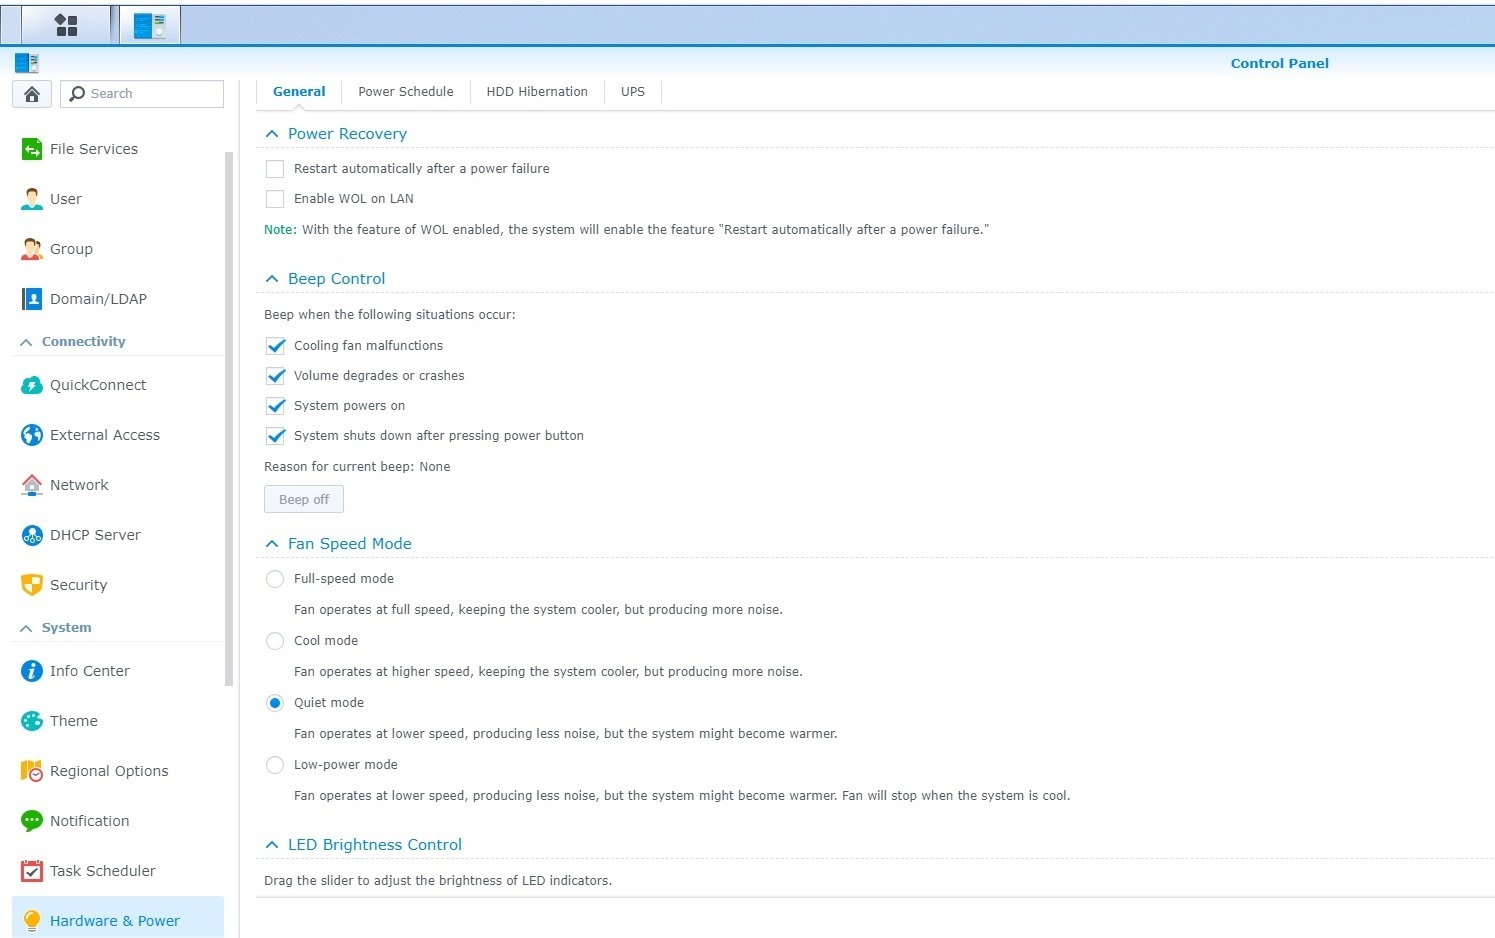Enable restart automatically after power failure
1495x938 pixels.
[275, 169]
